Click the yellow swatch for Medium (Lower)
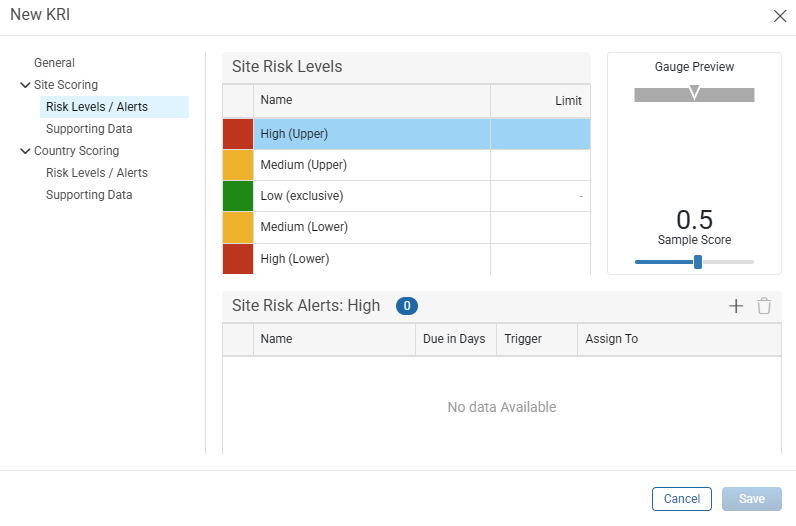The height and width of the screenshot is (526, 796). tap(238, 227)
